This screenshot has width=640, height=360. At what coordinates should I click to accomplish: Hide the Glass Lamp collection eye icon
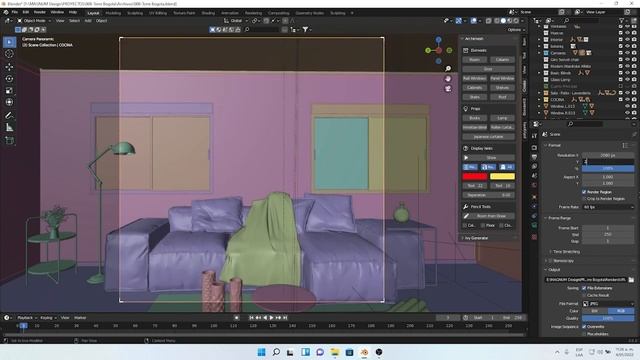pyautogui.click(x=627, y=80)
